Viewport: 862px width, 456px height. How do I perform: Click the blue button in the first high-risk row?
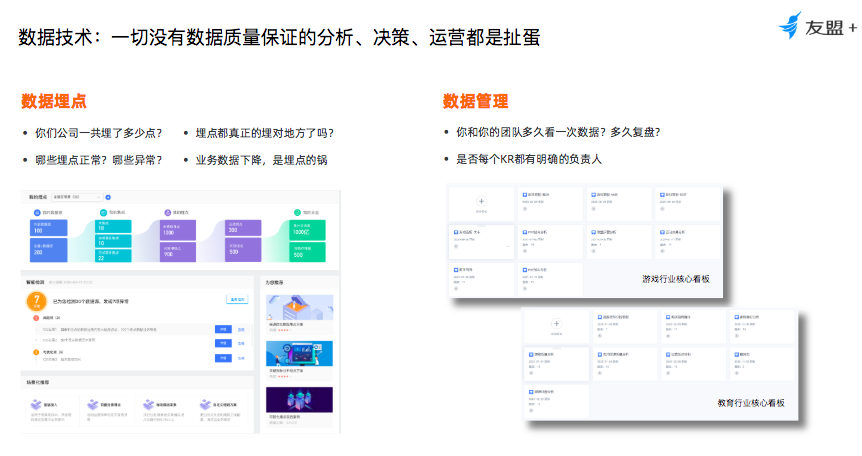[223, 329]
